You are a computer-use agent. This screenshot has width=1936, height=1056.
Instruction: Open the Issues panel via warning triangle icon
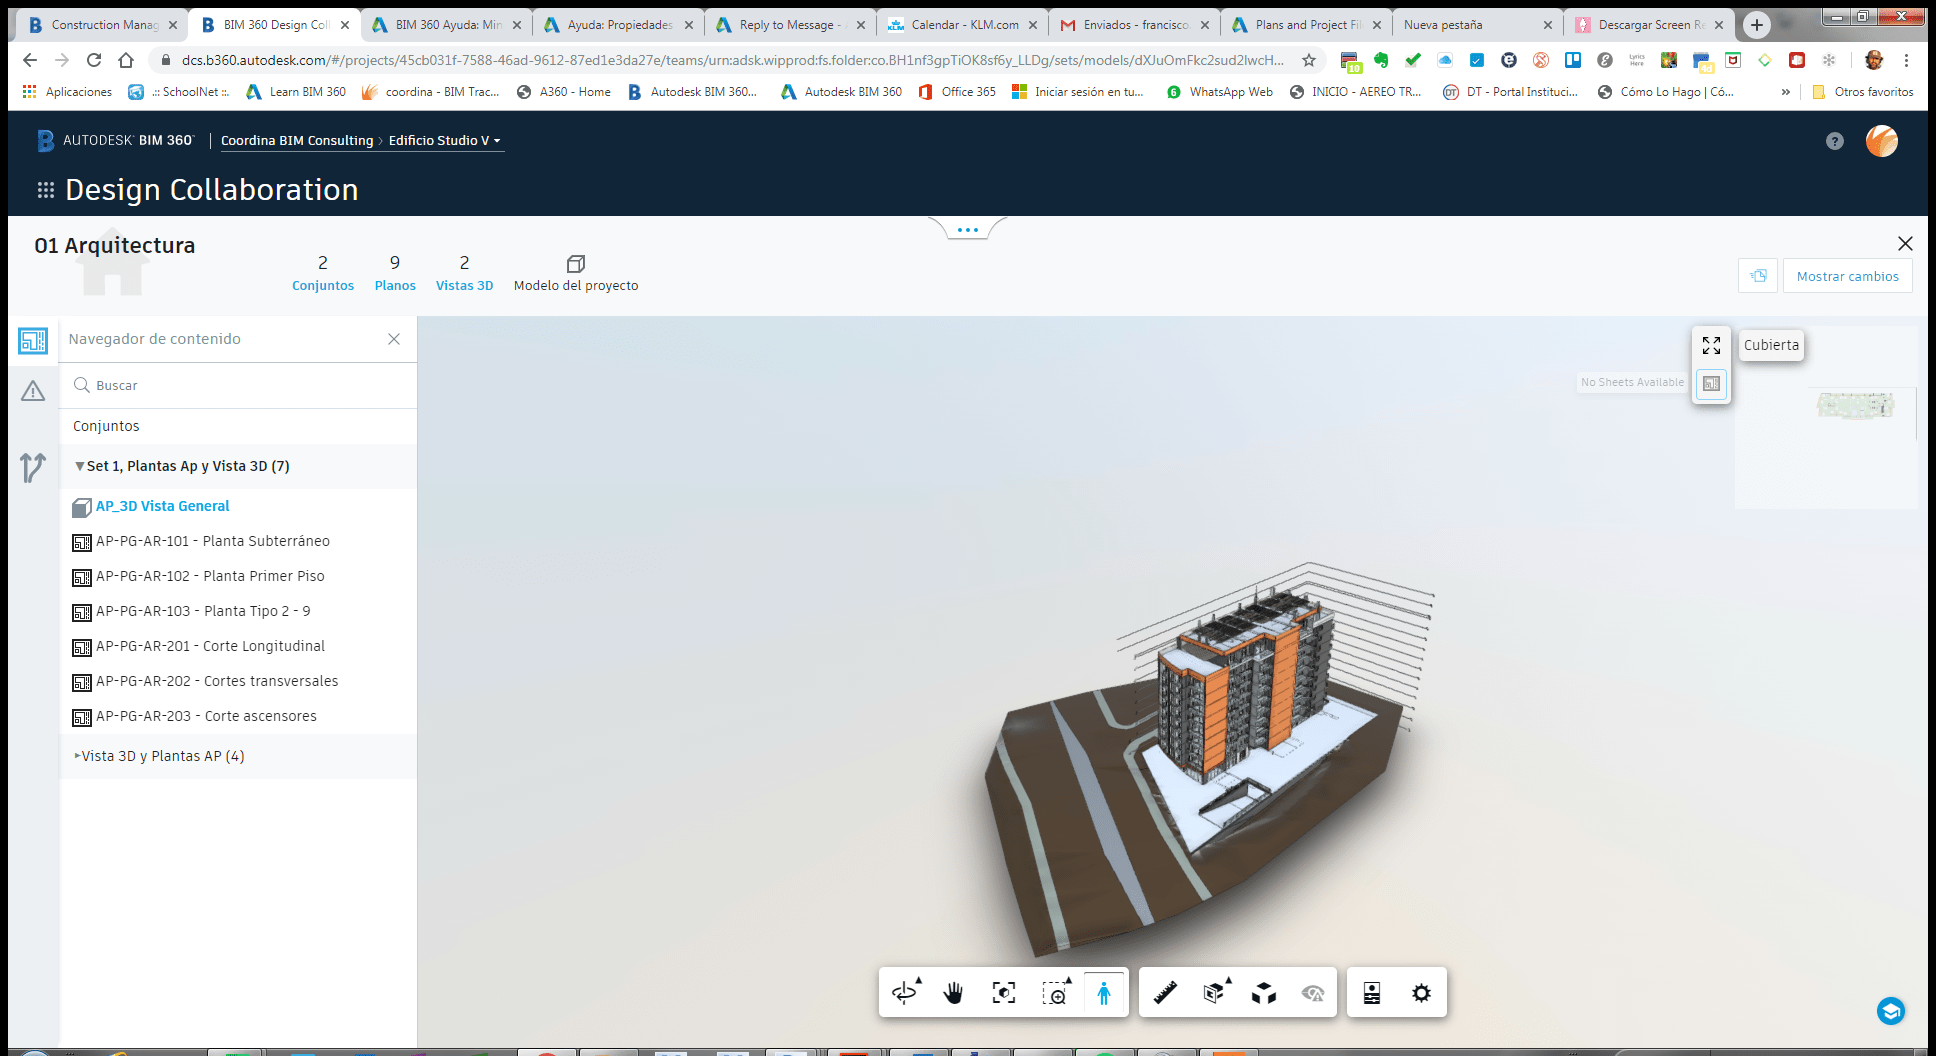pyautogui.click(x=33, y=390)
